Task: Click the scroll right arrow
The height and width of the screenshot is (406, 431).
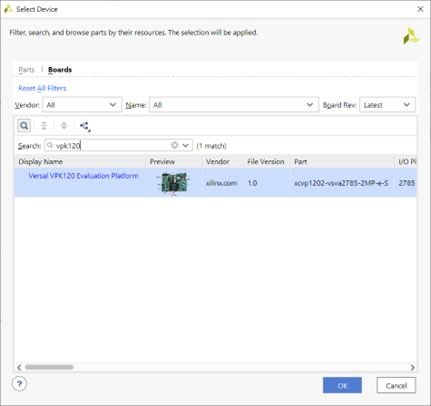Action: coord(412,367)
